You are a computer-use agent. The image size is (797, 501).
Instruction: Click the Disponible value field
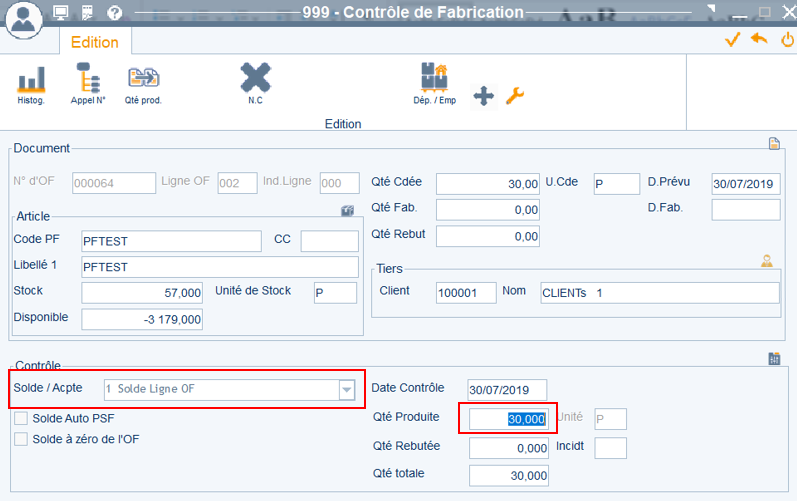(x=142, y=319)
